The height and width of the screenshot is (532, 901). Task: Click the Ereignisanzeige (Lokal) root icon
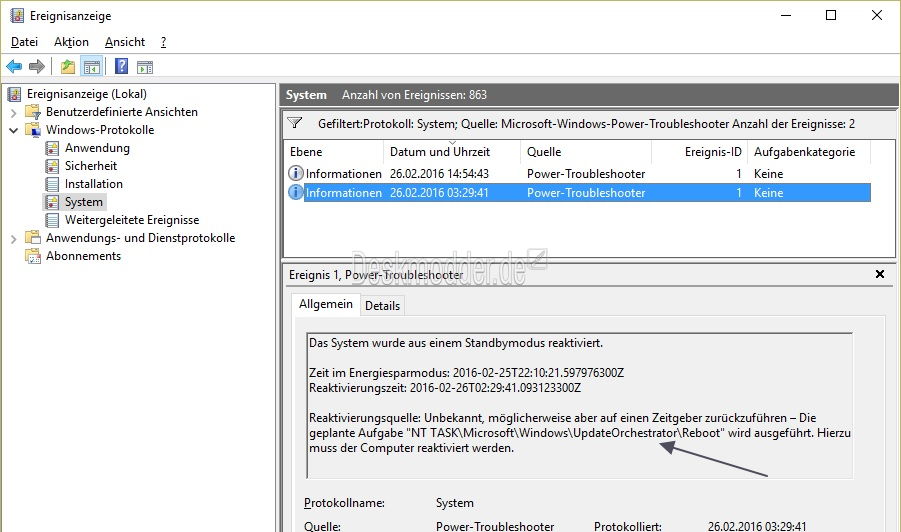click(x=15, y=94)
